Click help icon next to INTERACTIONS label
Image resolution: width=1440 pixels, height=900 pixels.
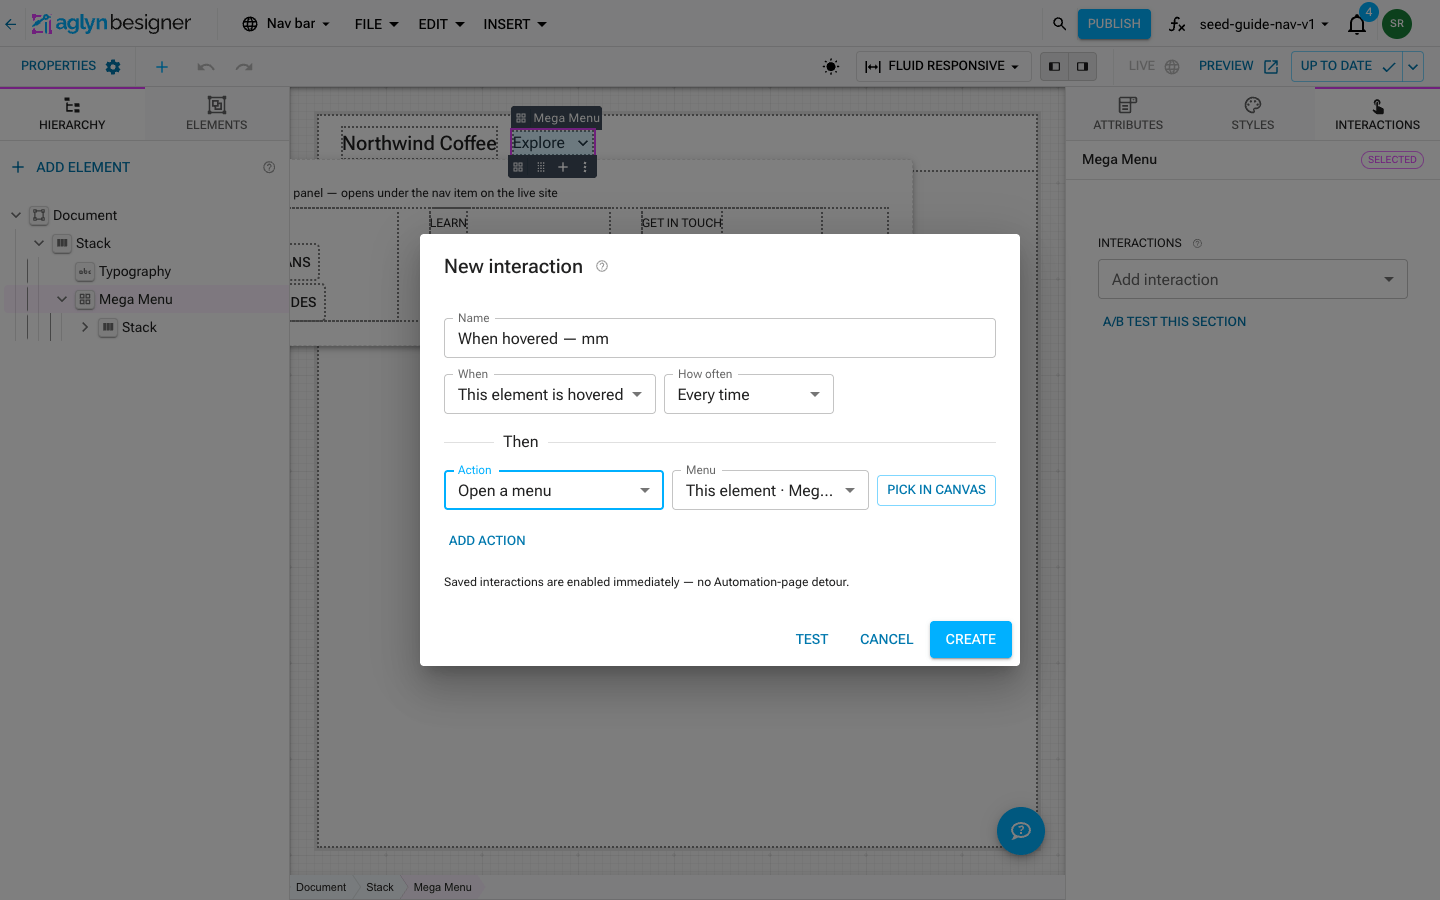click(x=1197, y=243)
